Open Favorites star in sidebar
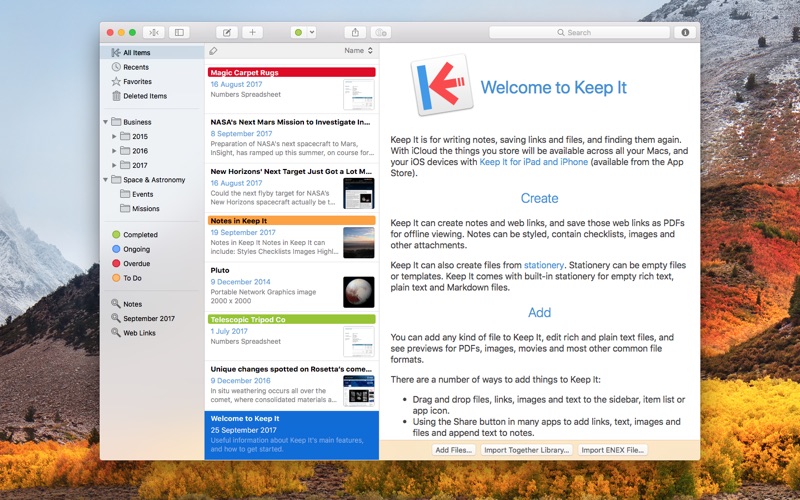The height and width of the screenshot is (500, 800). [137, 81]
